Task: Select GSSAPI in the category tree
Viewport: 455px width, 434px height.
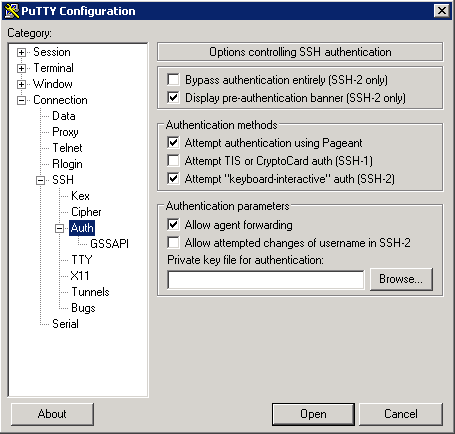Action: point(109,244)
